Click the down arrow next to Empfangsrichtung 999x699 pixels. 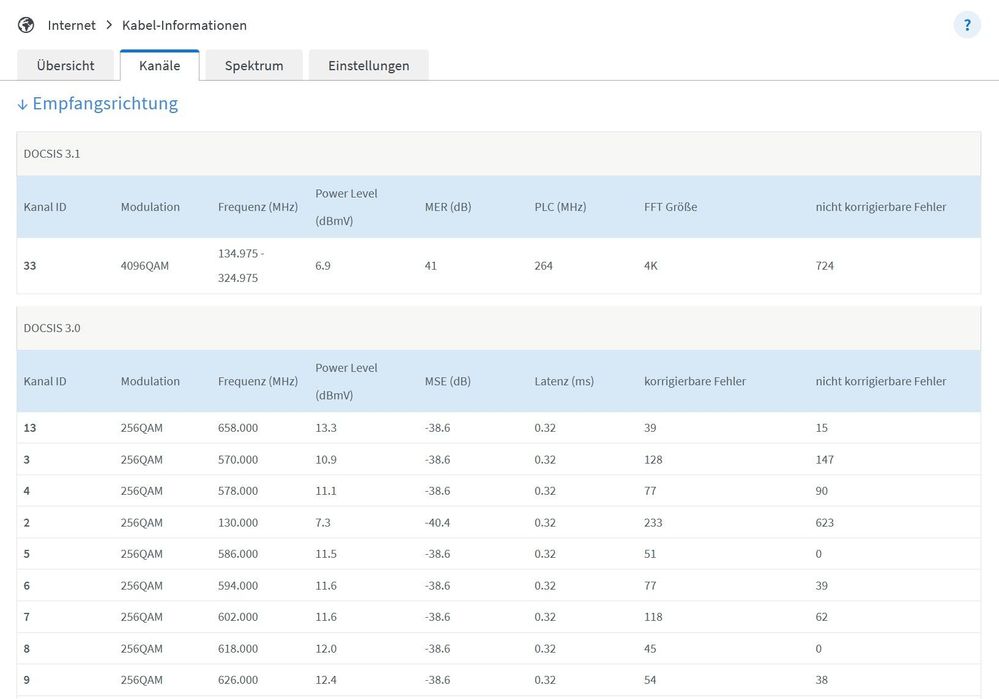[x=23, y=103]
